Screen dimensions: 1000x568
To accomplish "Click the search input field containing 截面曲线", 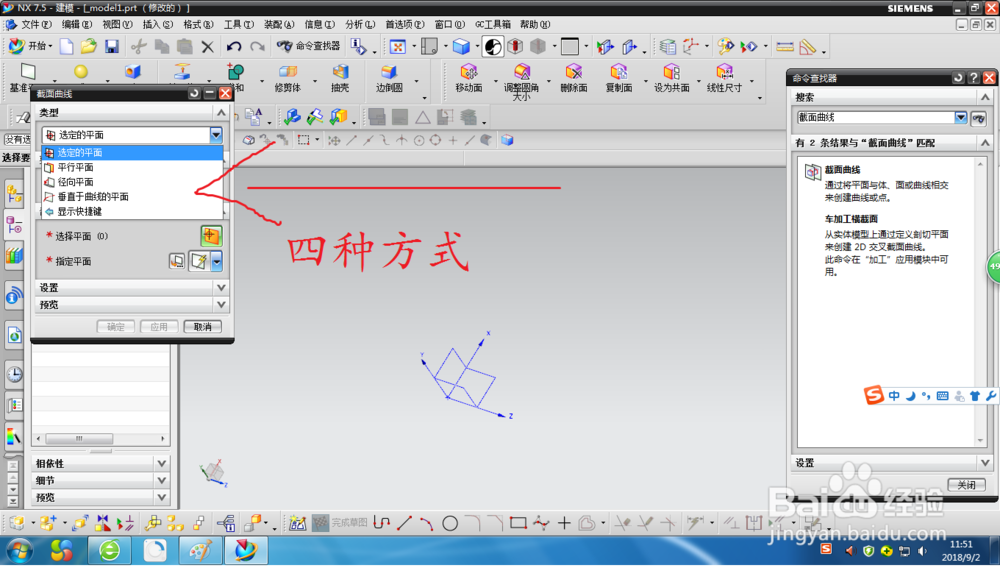I will tap(876, 117).
